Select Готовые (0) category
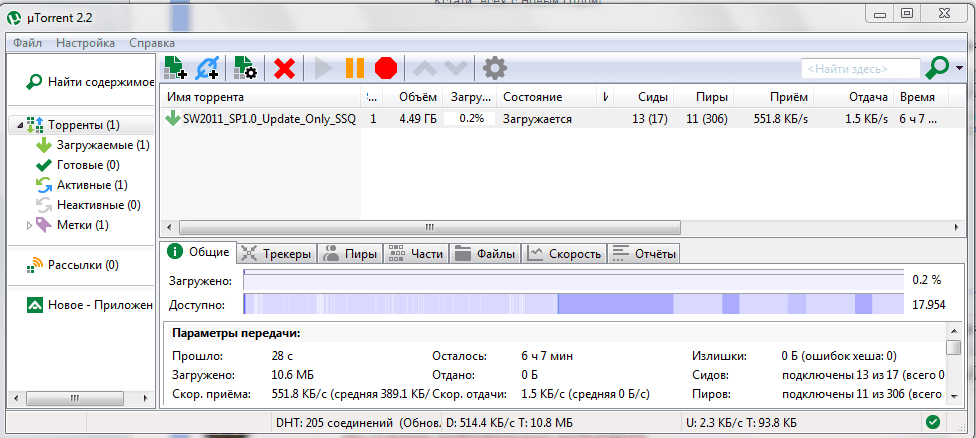This screenshot has width=976, height=438. click(88, 165)
